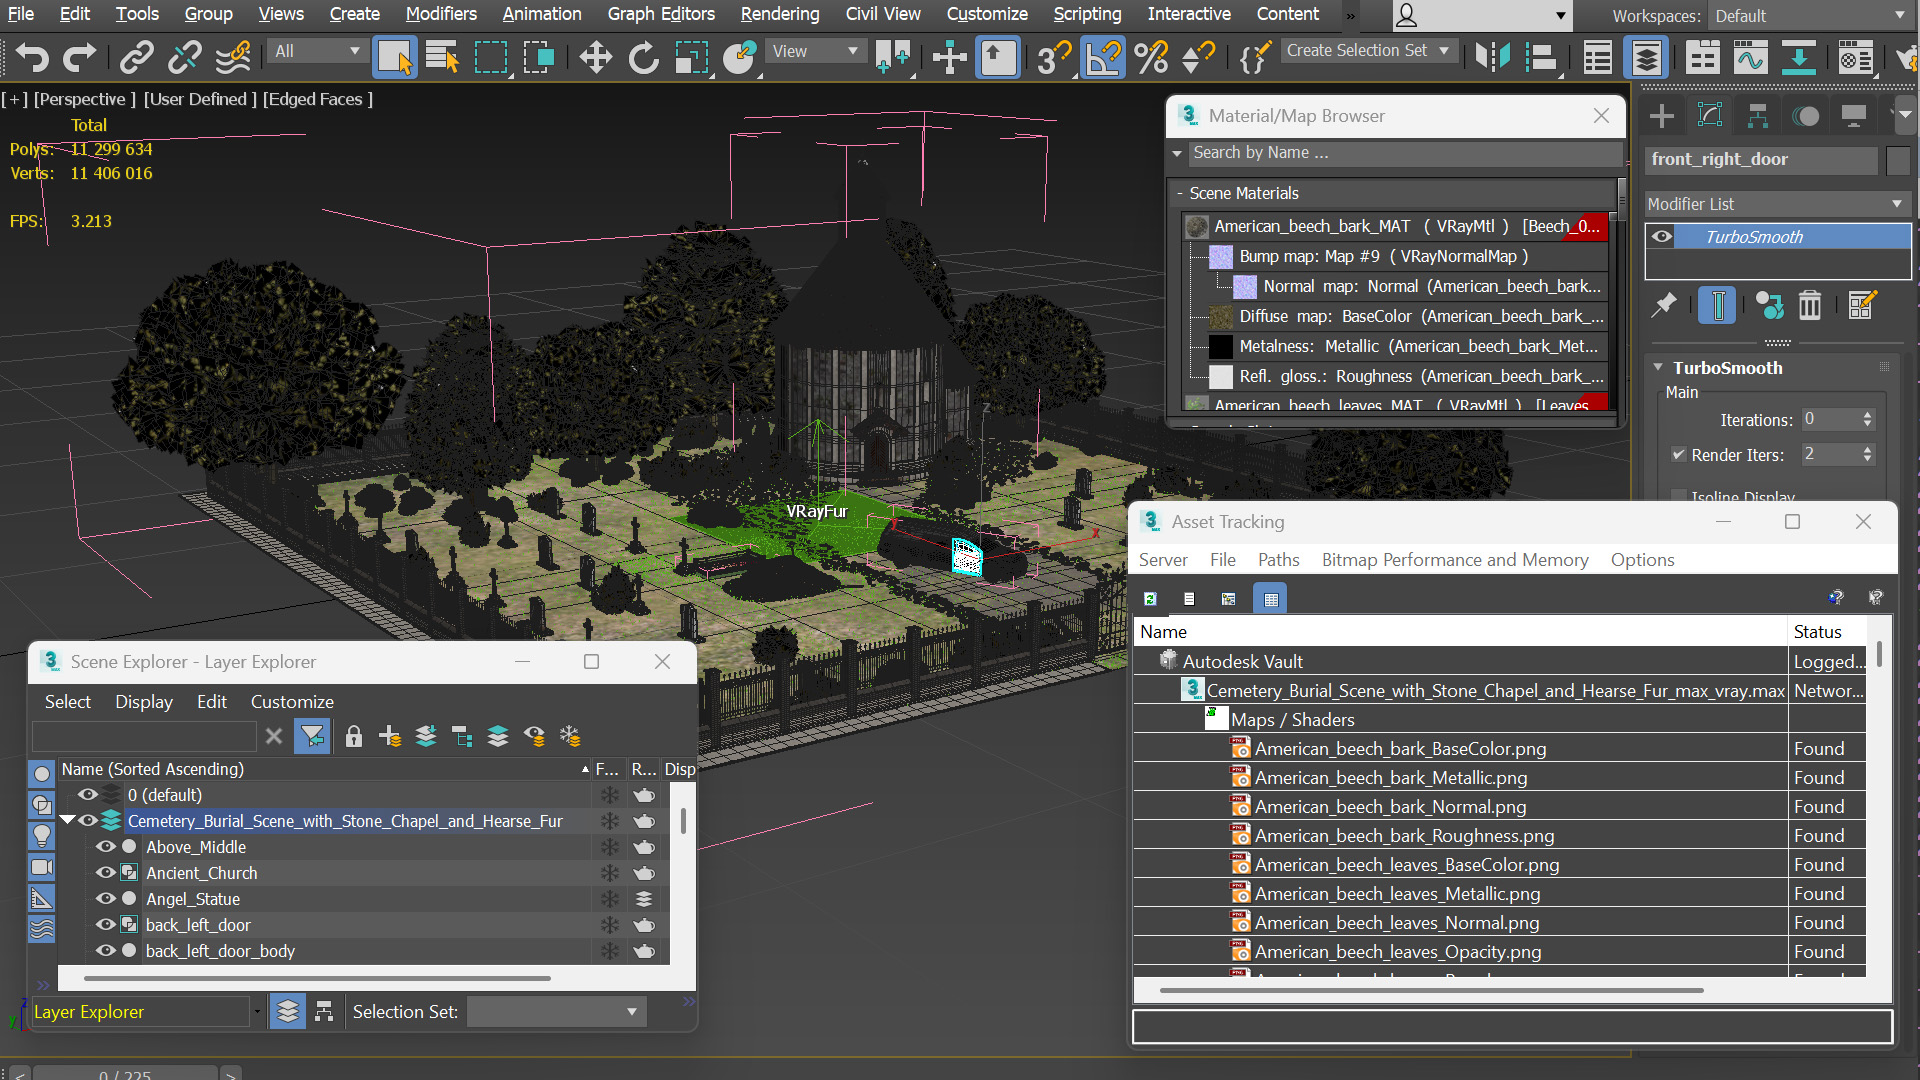Click Pin Stack icon in modifier panel
1920x1080 pixels.
point(1664,305)
